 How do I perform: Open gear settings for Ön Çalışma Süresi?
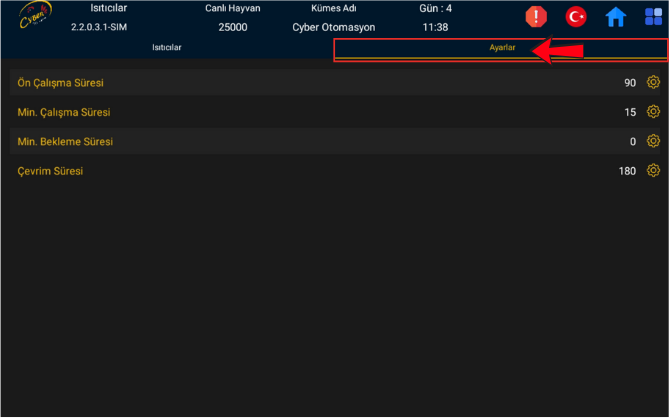point(653,83)
